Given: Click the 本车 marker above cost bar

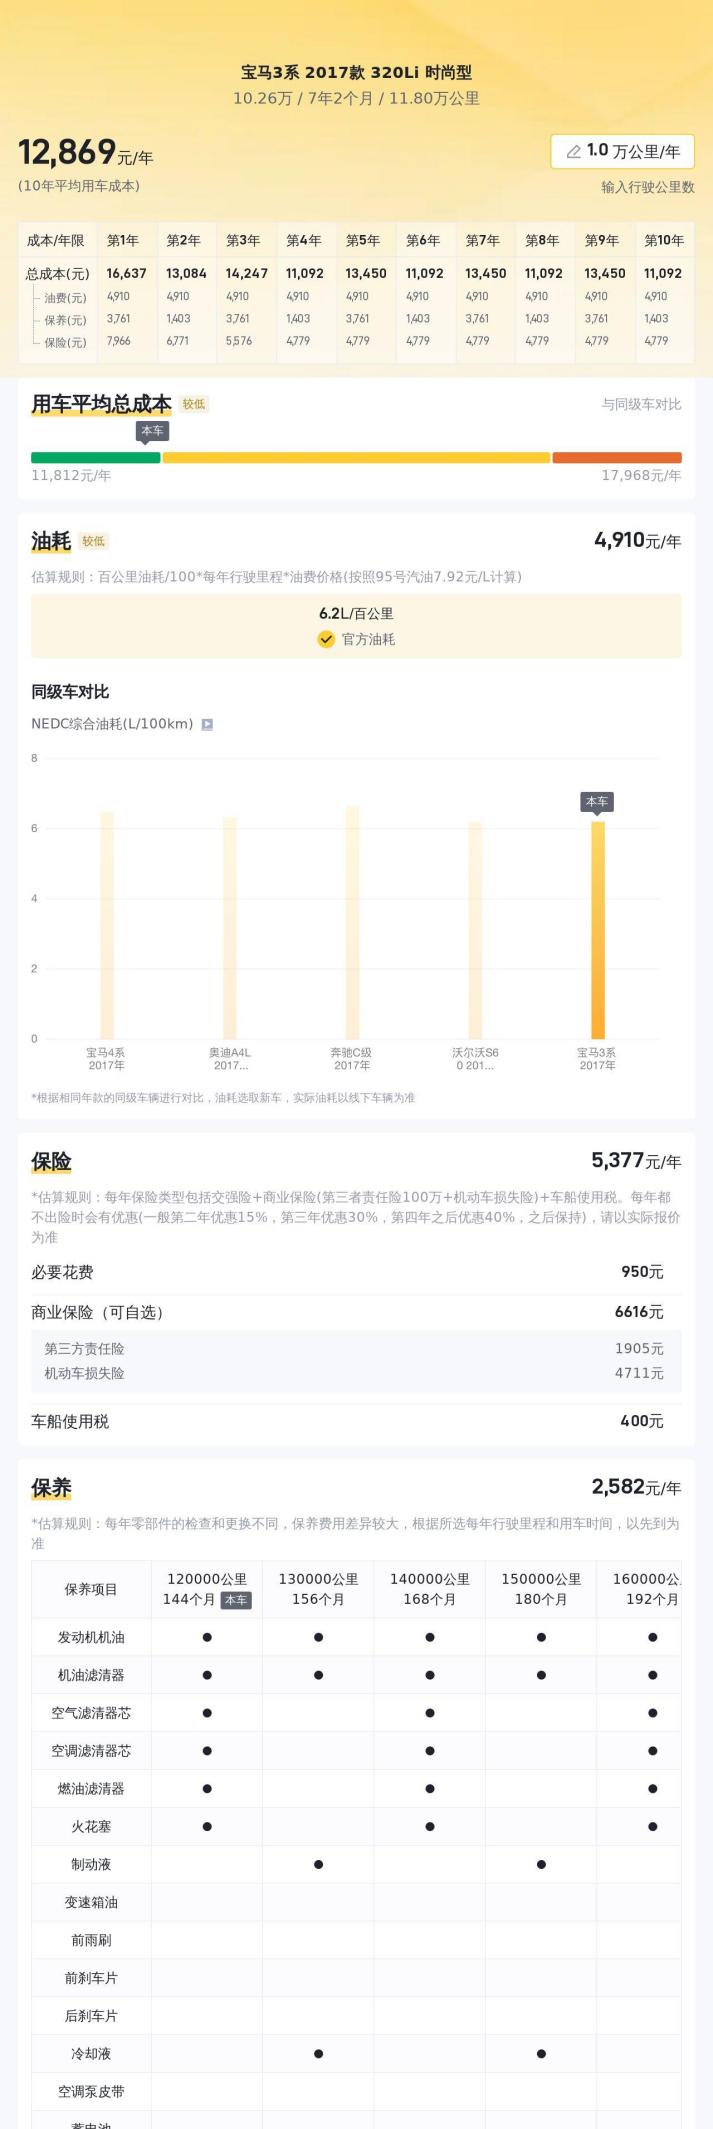Looking at the screenshot, I should 152,431.
